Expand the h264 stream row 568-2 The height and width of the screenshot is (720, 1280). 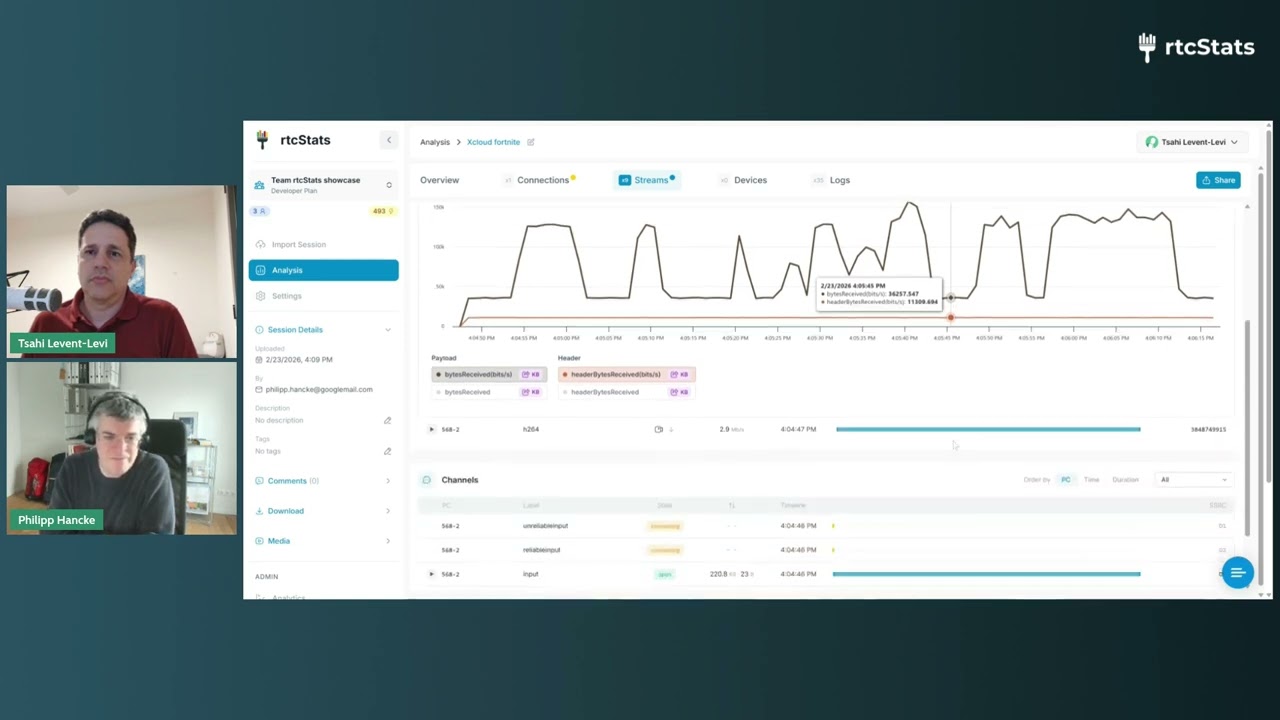click(432, 429)
